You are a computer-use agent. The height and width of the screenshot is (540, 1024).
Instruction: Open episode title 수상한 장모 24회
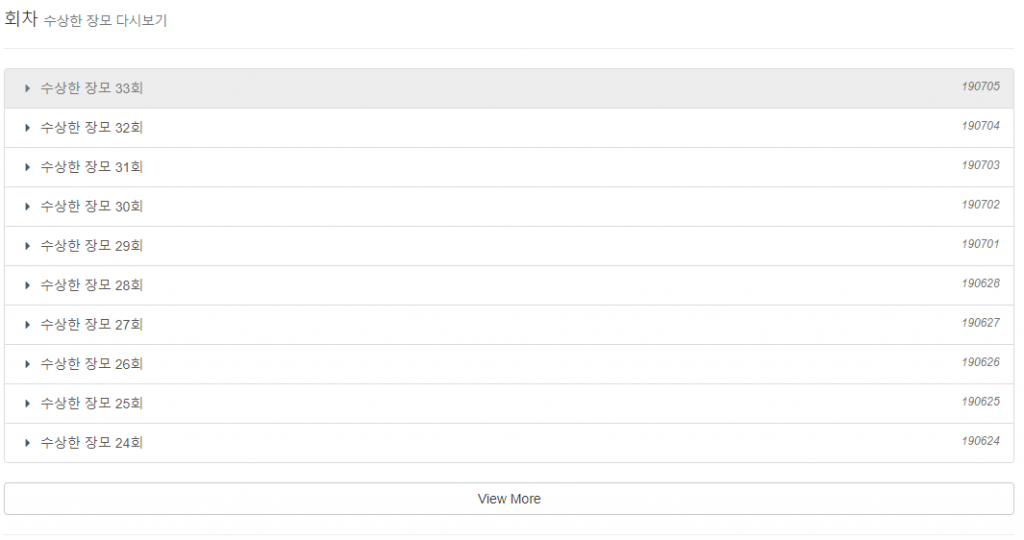(92, 442)
